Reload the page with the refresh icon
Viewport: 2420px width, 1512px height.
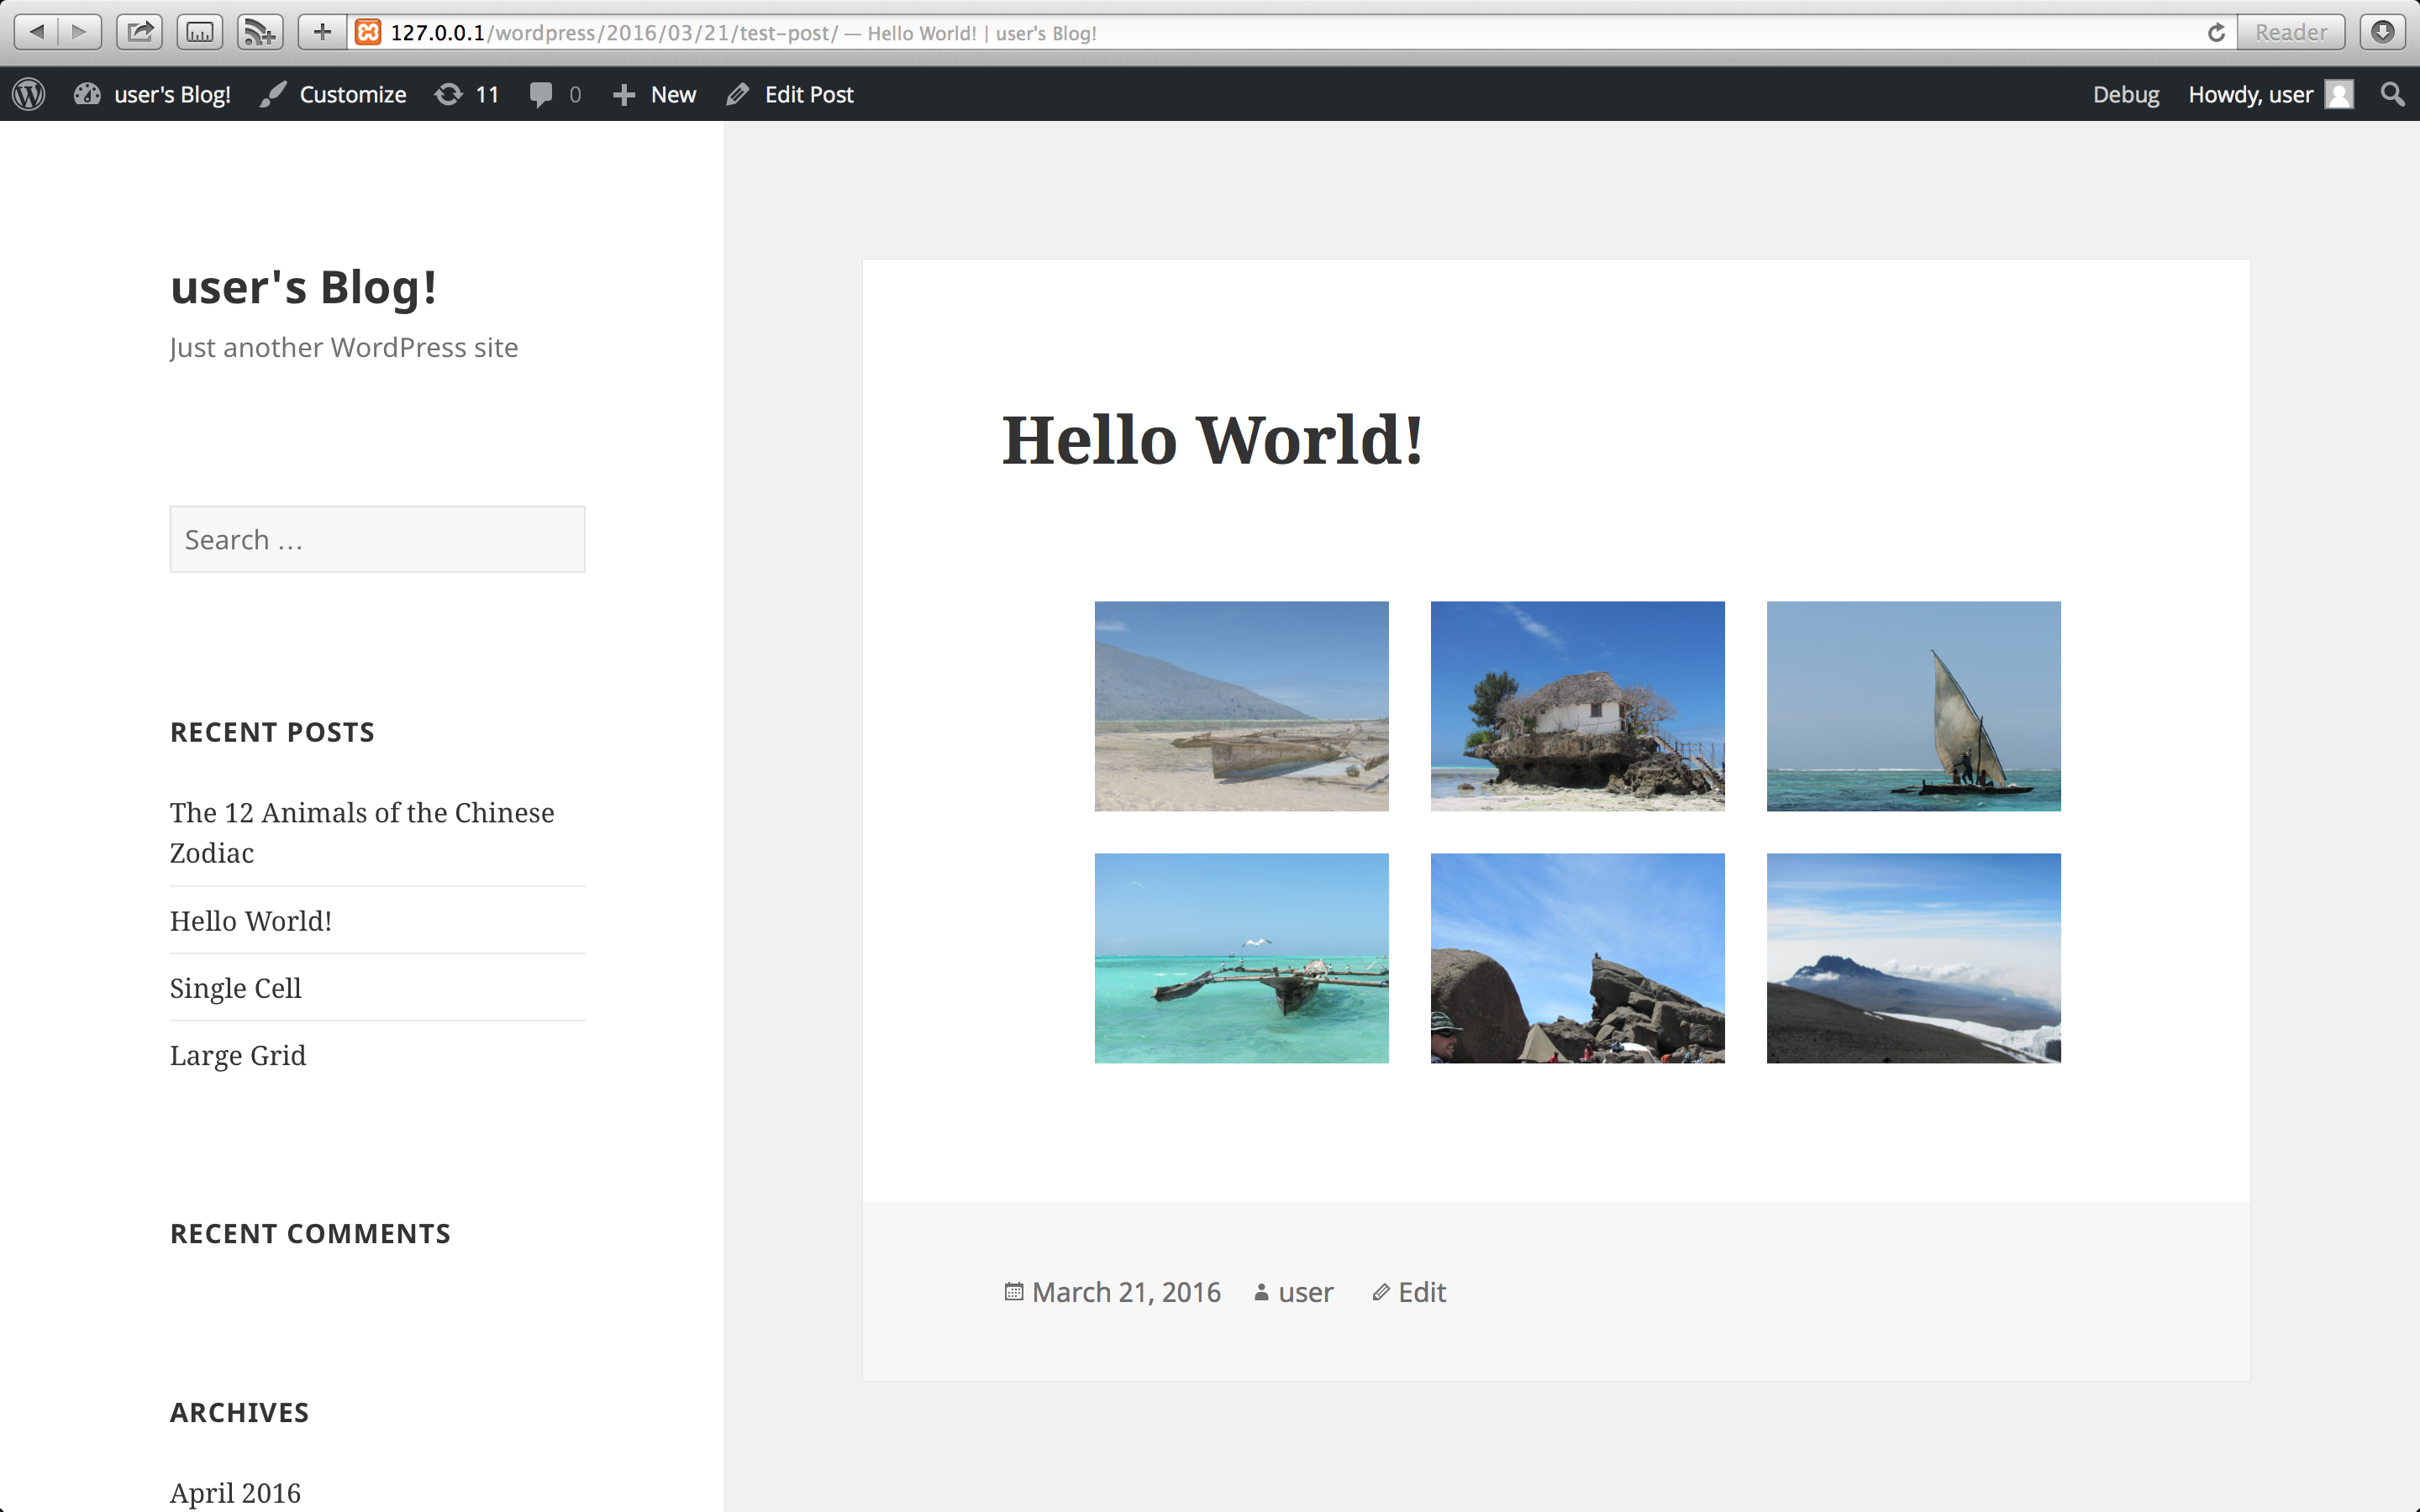(2216, 32)
